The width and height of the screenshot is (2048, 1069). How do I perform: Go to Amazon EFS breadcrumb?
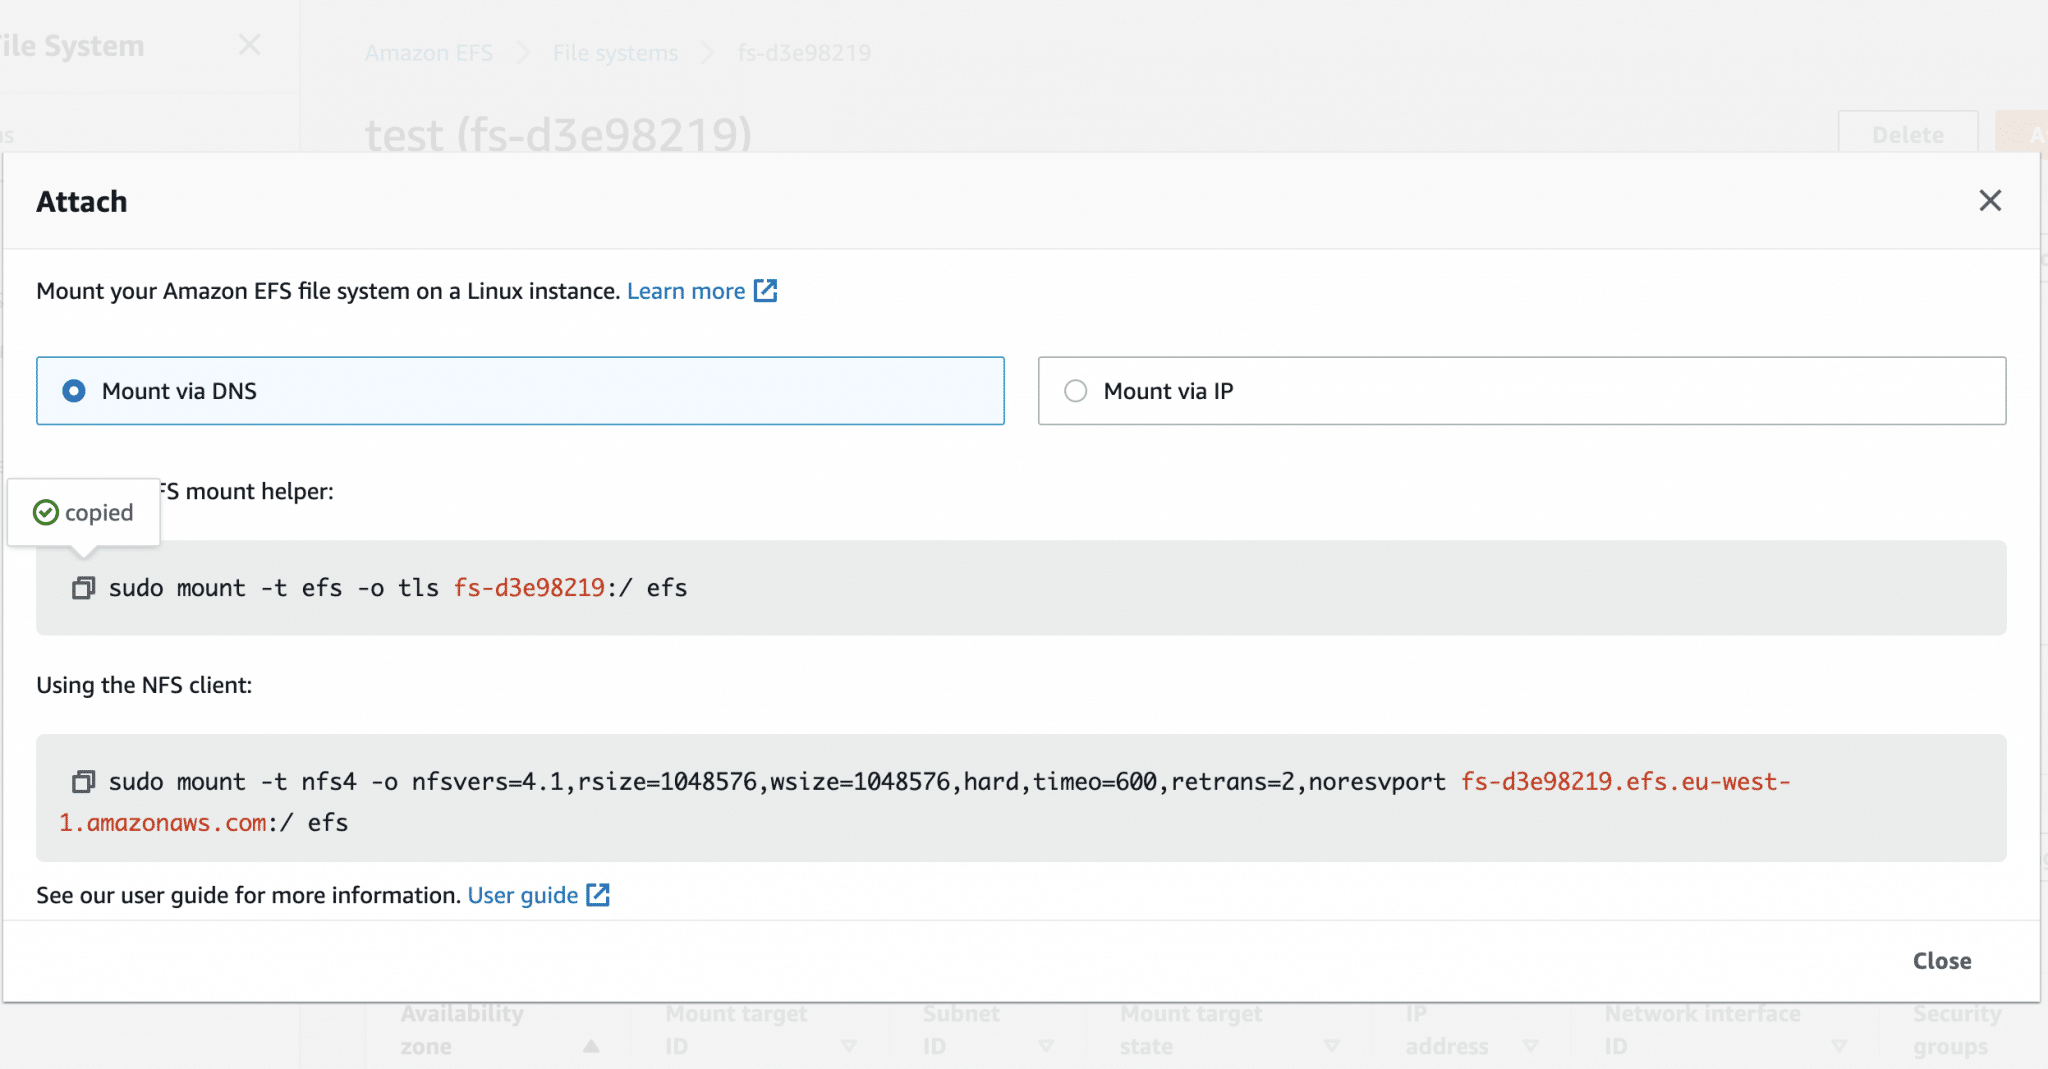428,53
